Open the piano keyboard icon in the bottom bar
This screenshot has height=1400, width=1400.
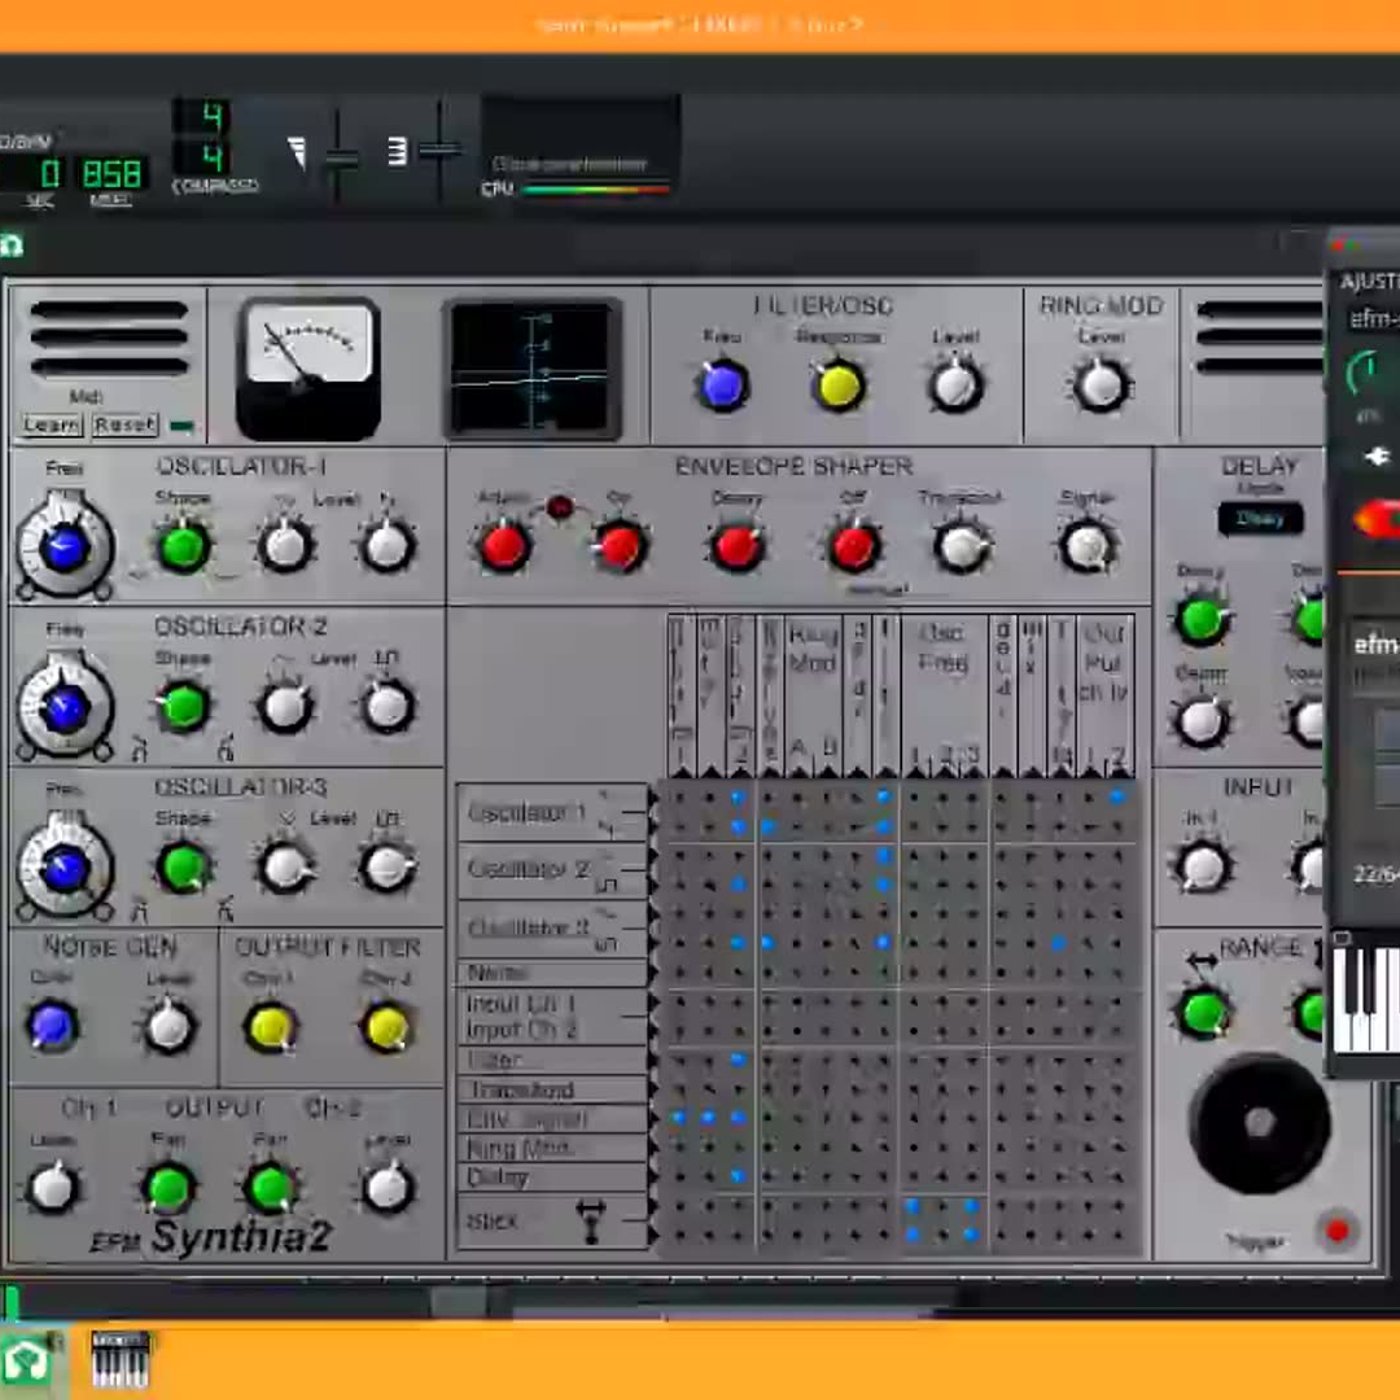tap(120, 1359)
